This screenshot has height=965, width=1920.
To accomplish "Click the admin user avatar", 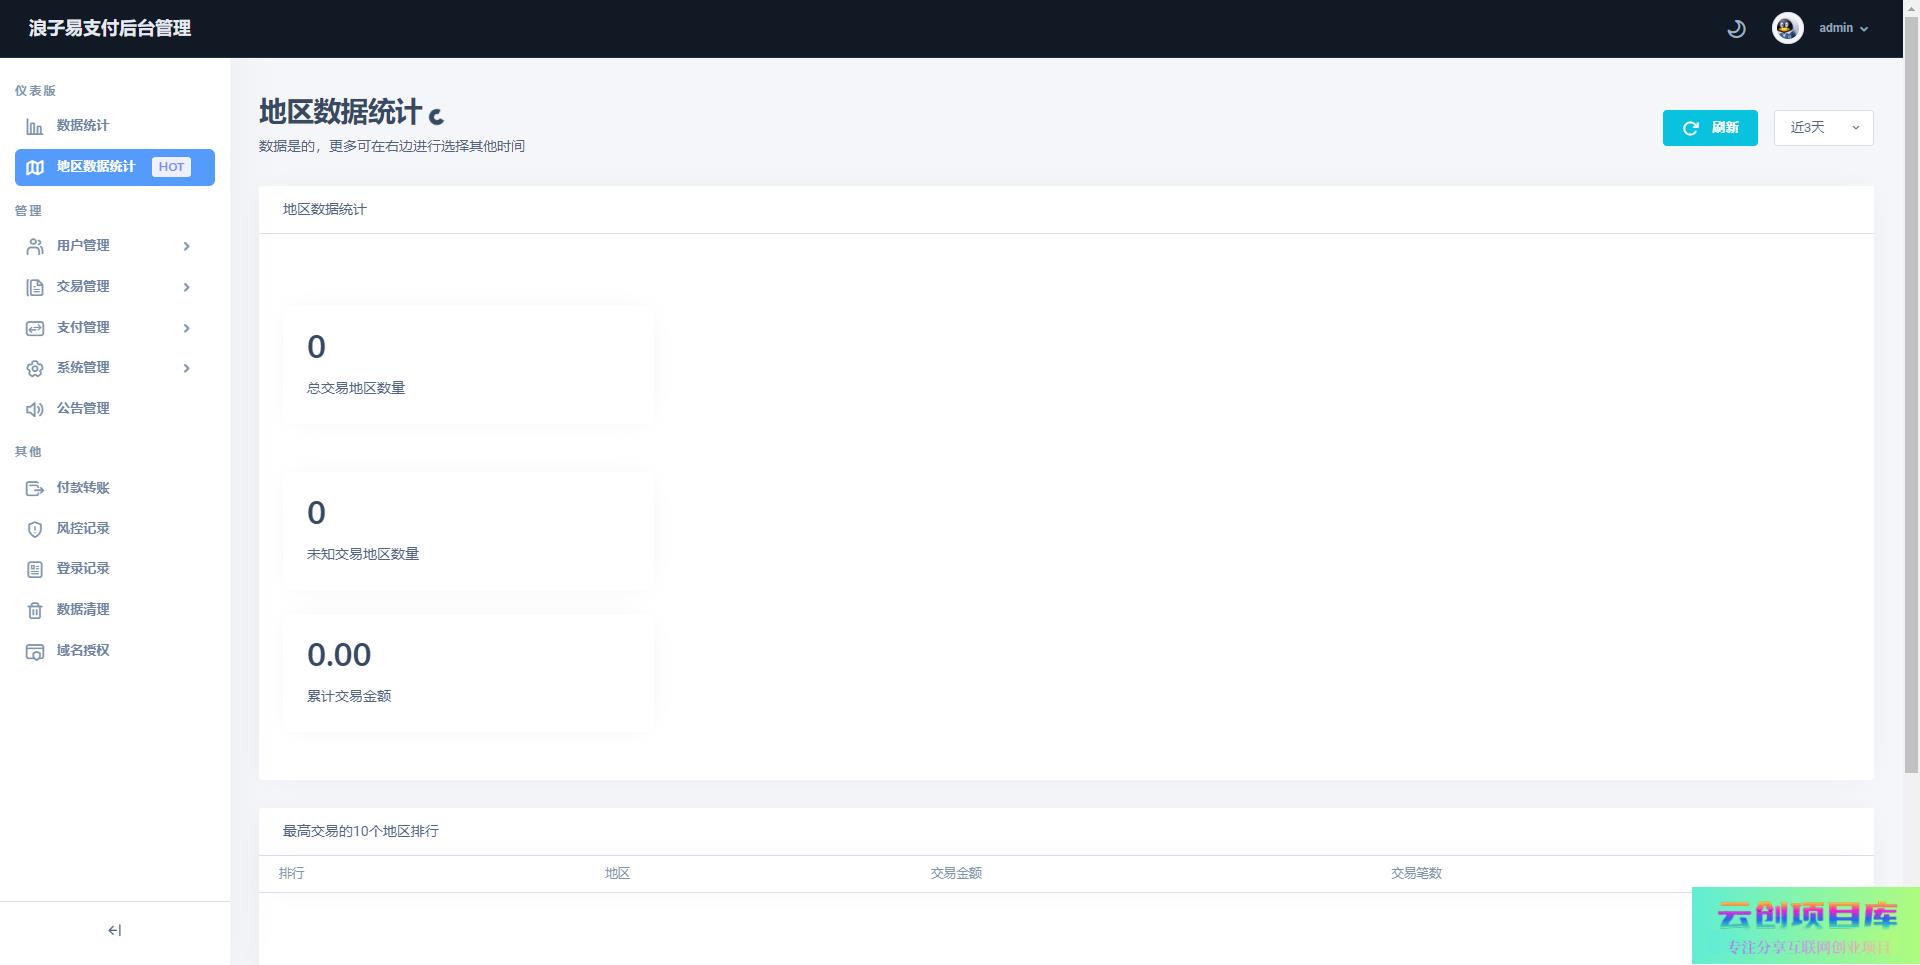I will [x=1787, y=28].
